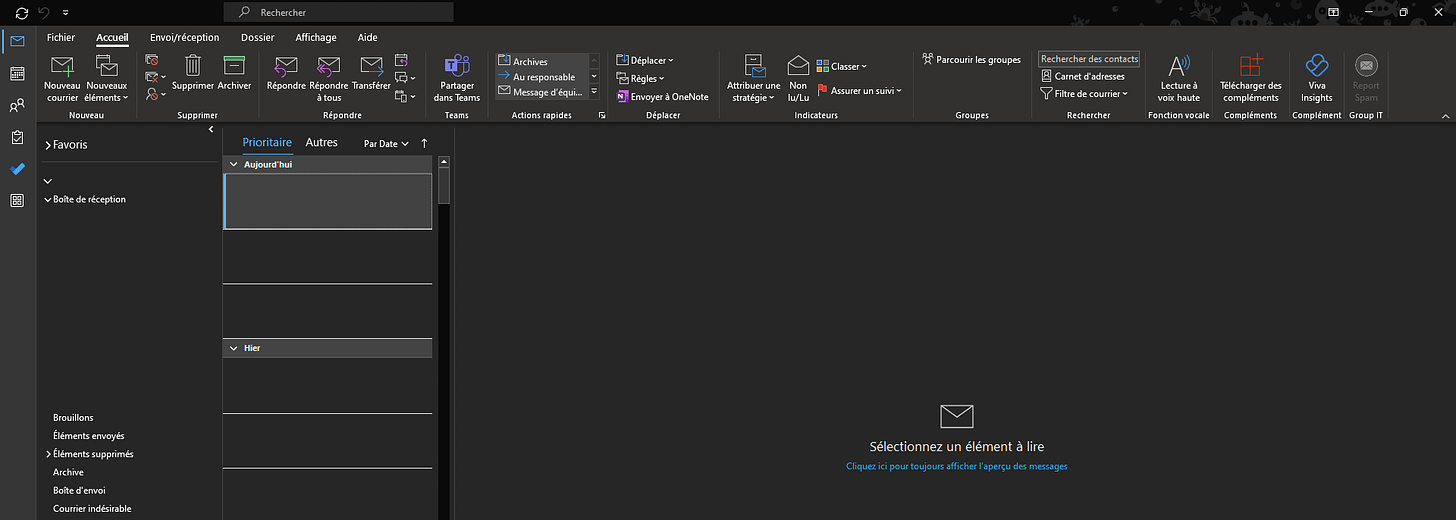This screenshot has height=520, width=1456.
Task: Open the Fichier menu tab
Action: [x=61, y=38]
